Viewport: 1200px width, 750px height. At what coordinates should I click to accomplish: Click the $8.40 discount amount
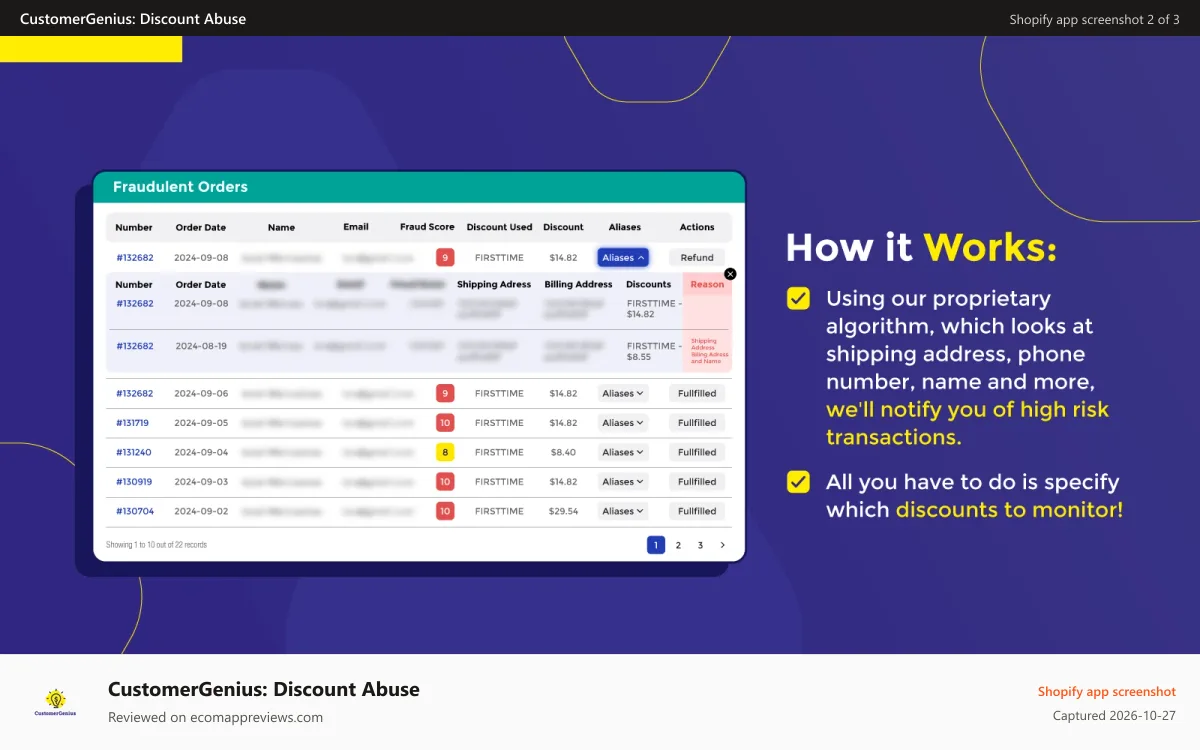[563, 452]
